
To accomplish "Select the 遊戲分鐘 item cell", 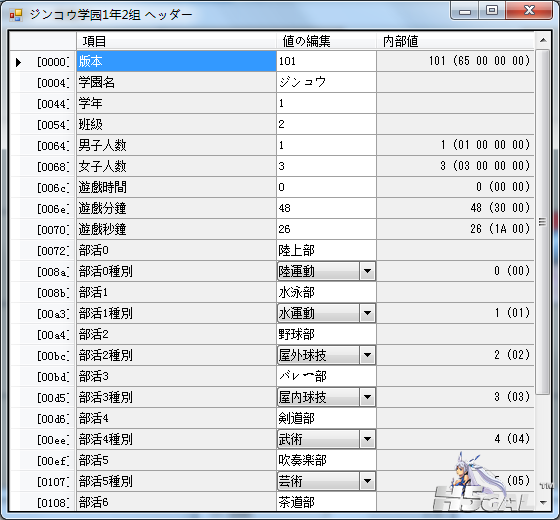I will [x=176, y=208].
